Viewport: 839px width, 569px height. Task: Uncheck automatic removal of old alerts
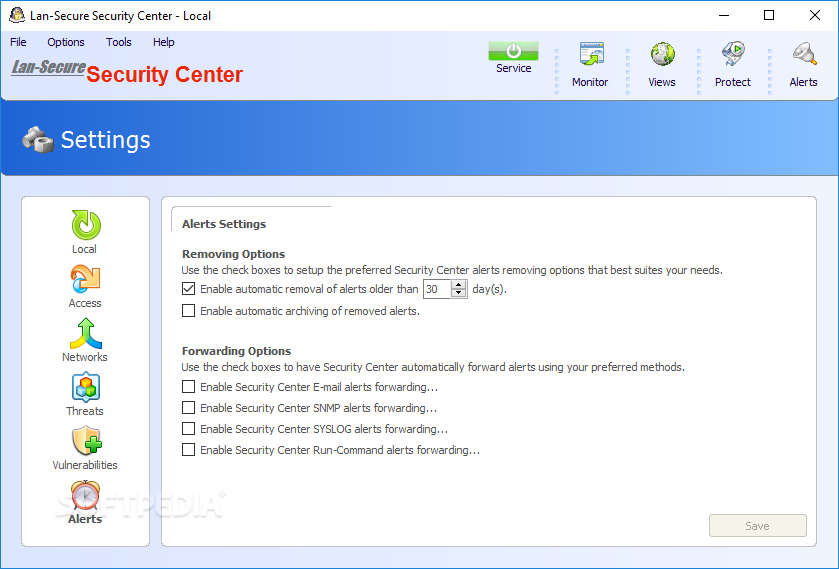tap(188, 289)
